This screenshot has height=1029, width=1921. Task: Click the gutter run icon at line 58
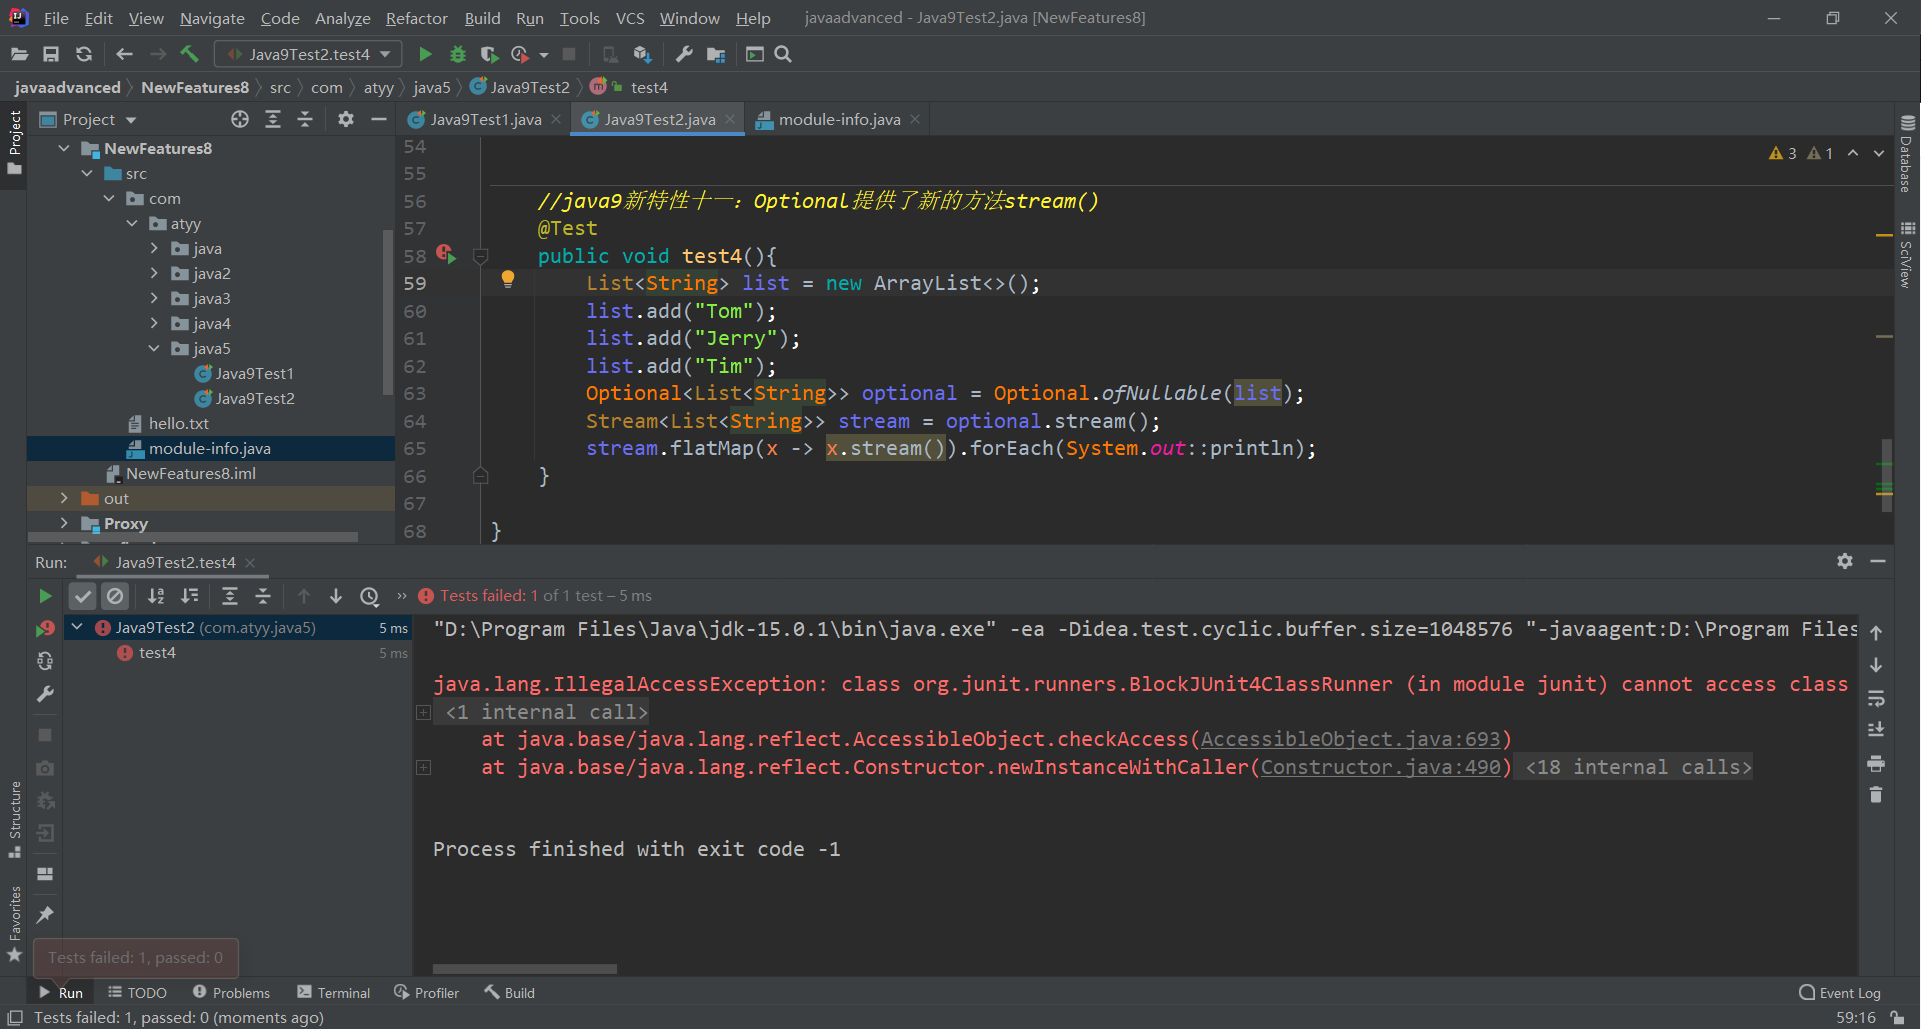click(x=445, y=254)
